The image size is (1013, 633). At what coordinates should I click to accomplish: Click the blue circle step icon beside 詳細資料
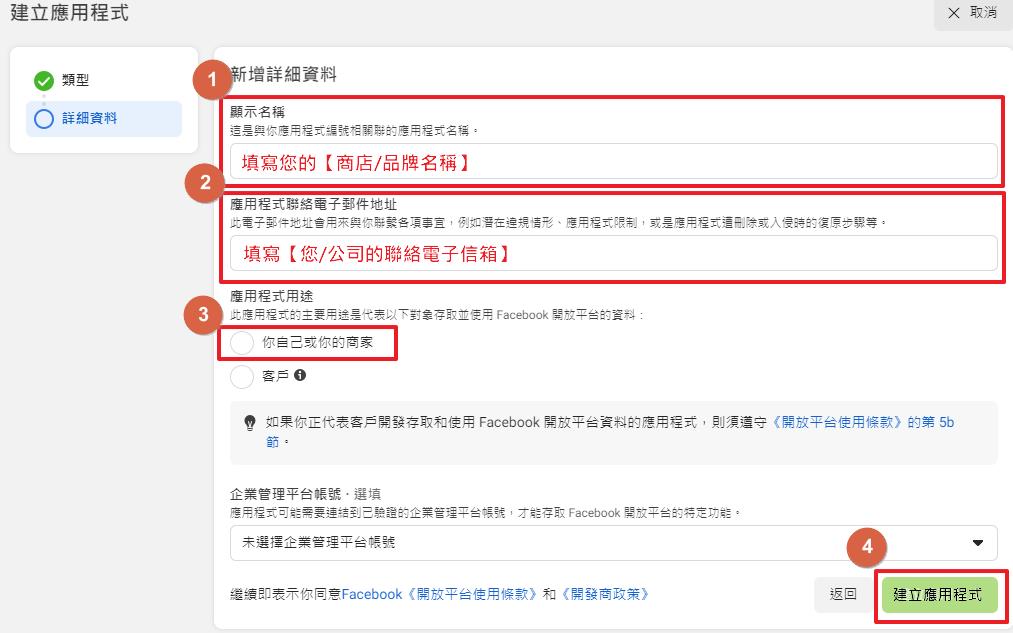(43, 119)
